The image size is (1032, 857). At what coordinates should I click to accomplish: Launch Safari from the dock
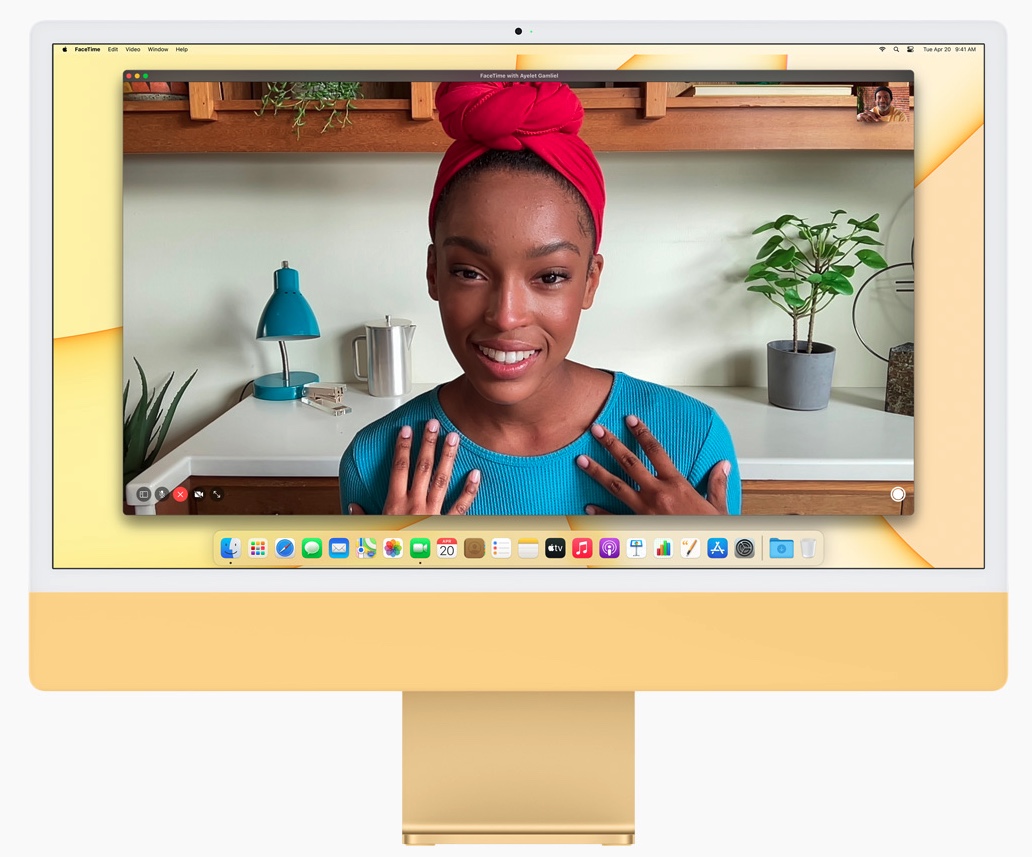tap(285, 548)
